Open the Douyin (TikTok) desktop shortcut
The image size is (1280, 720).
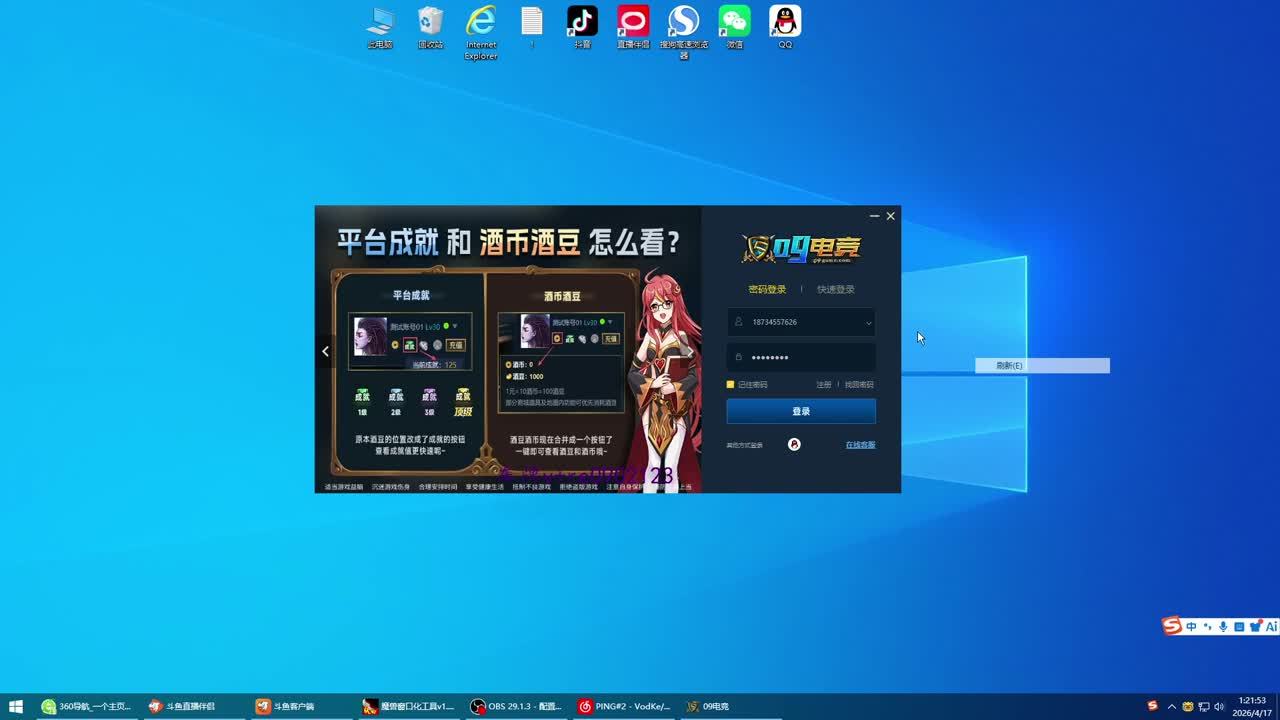tap(582, 22)
